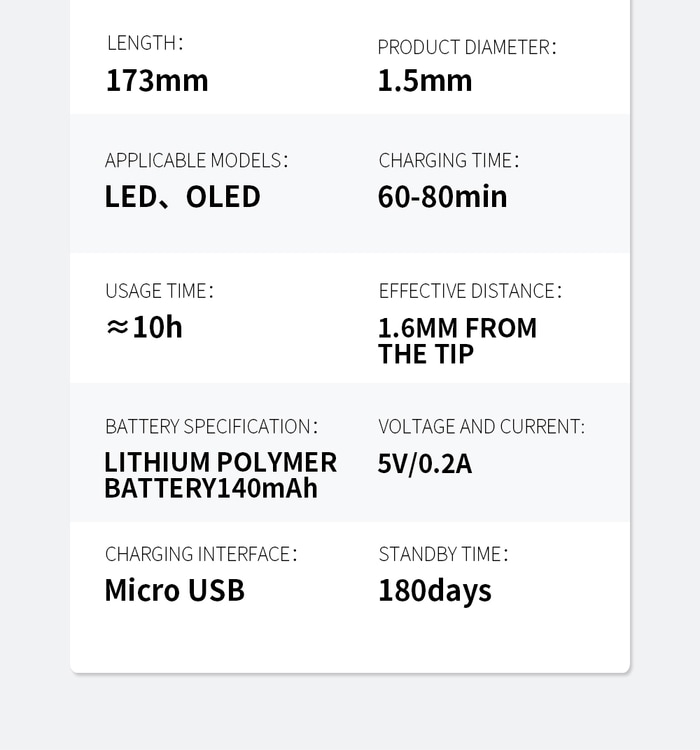Click the EFFECTIVE DISTANCE label
This screenshot has height=750, width=700.
[x=469, y=291]
